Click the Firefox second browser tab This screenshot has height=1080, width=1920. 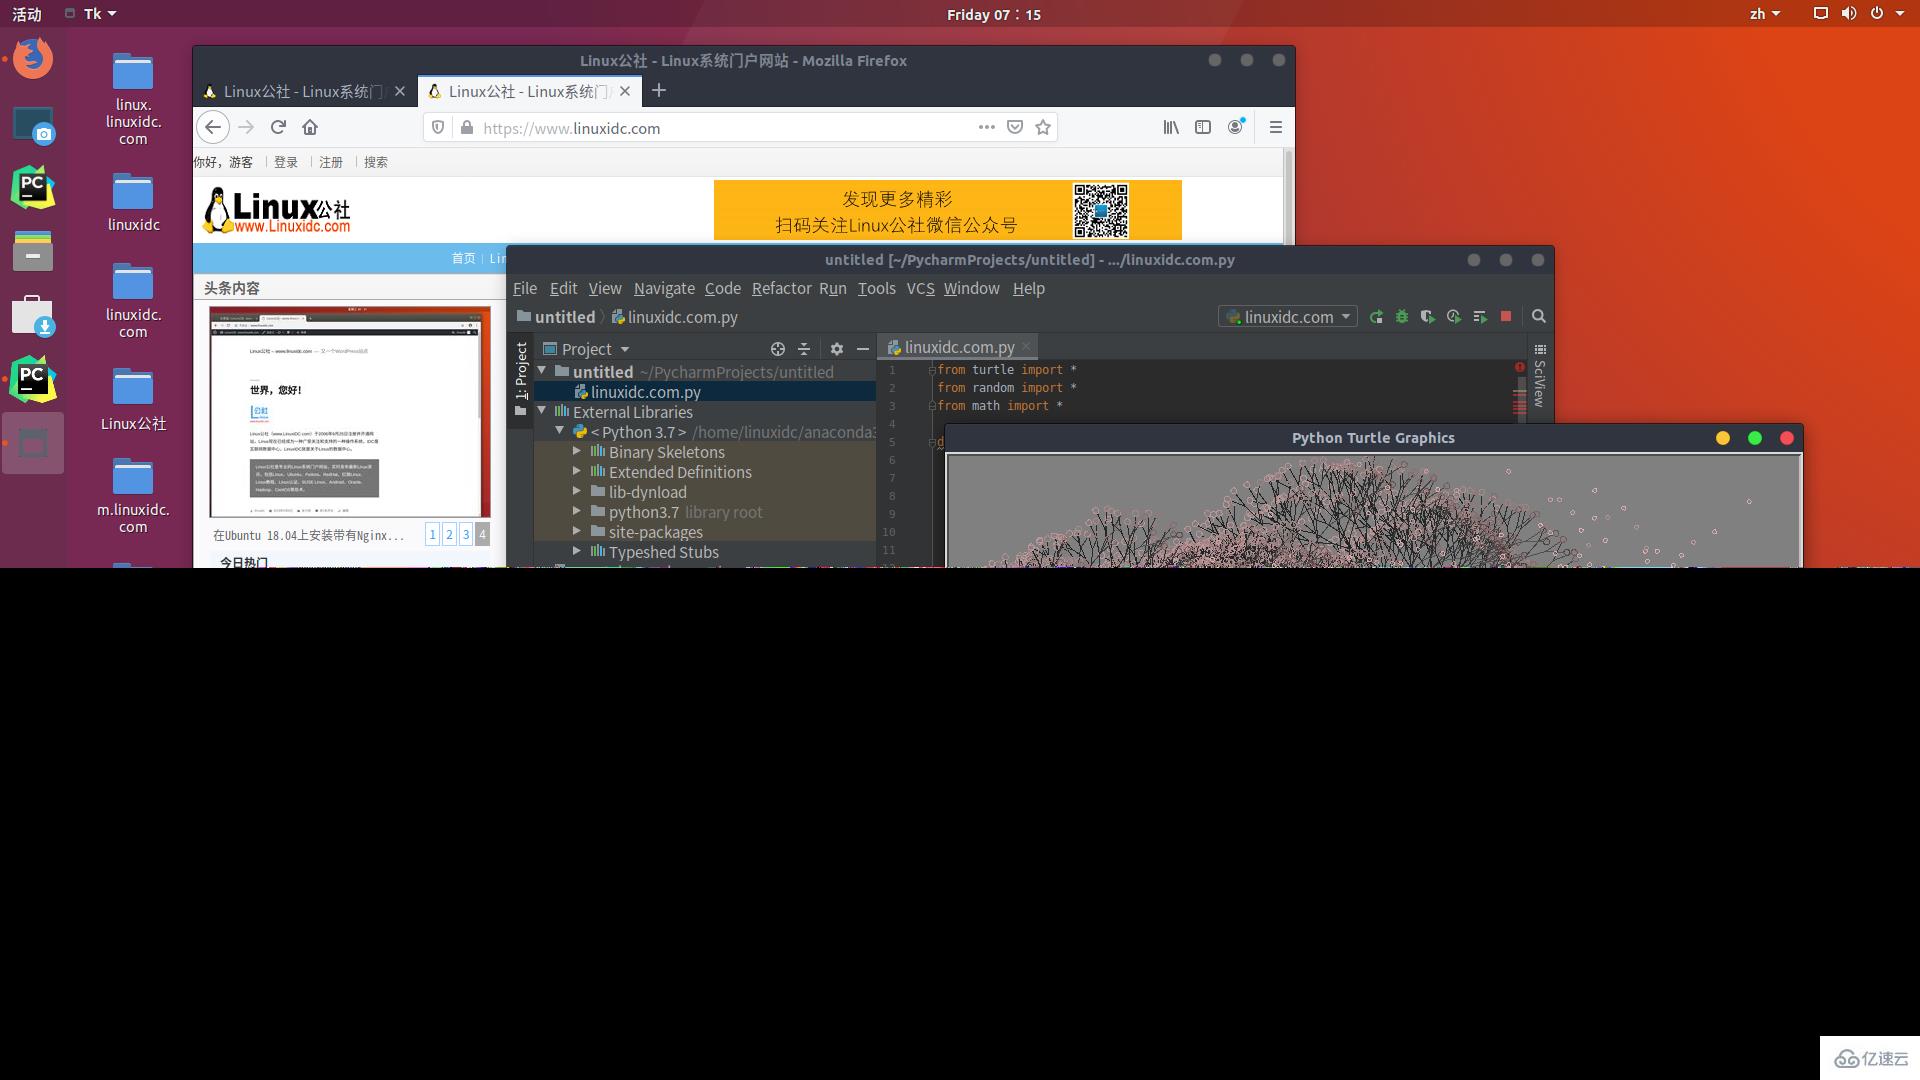(x=524, y=90)
